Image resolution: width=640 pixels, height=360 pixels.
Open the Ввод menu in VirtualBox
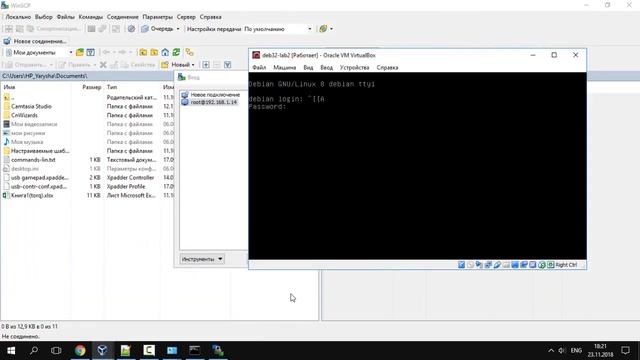pos(326,67)
